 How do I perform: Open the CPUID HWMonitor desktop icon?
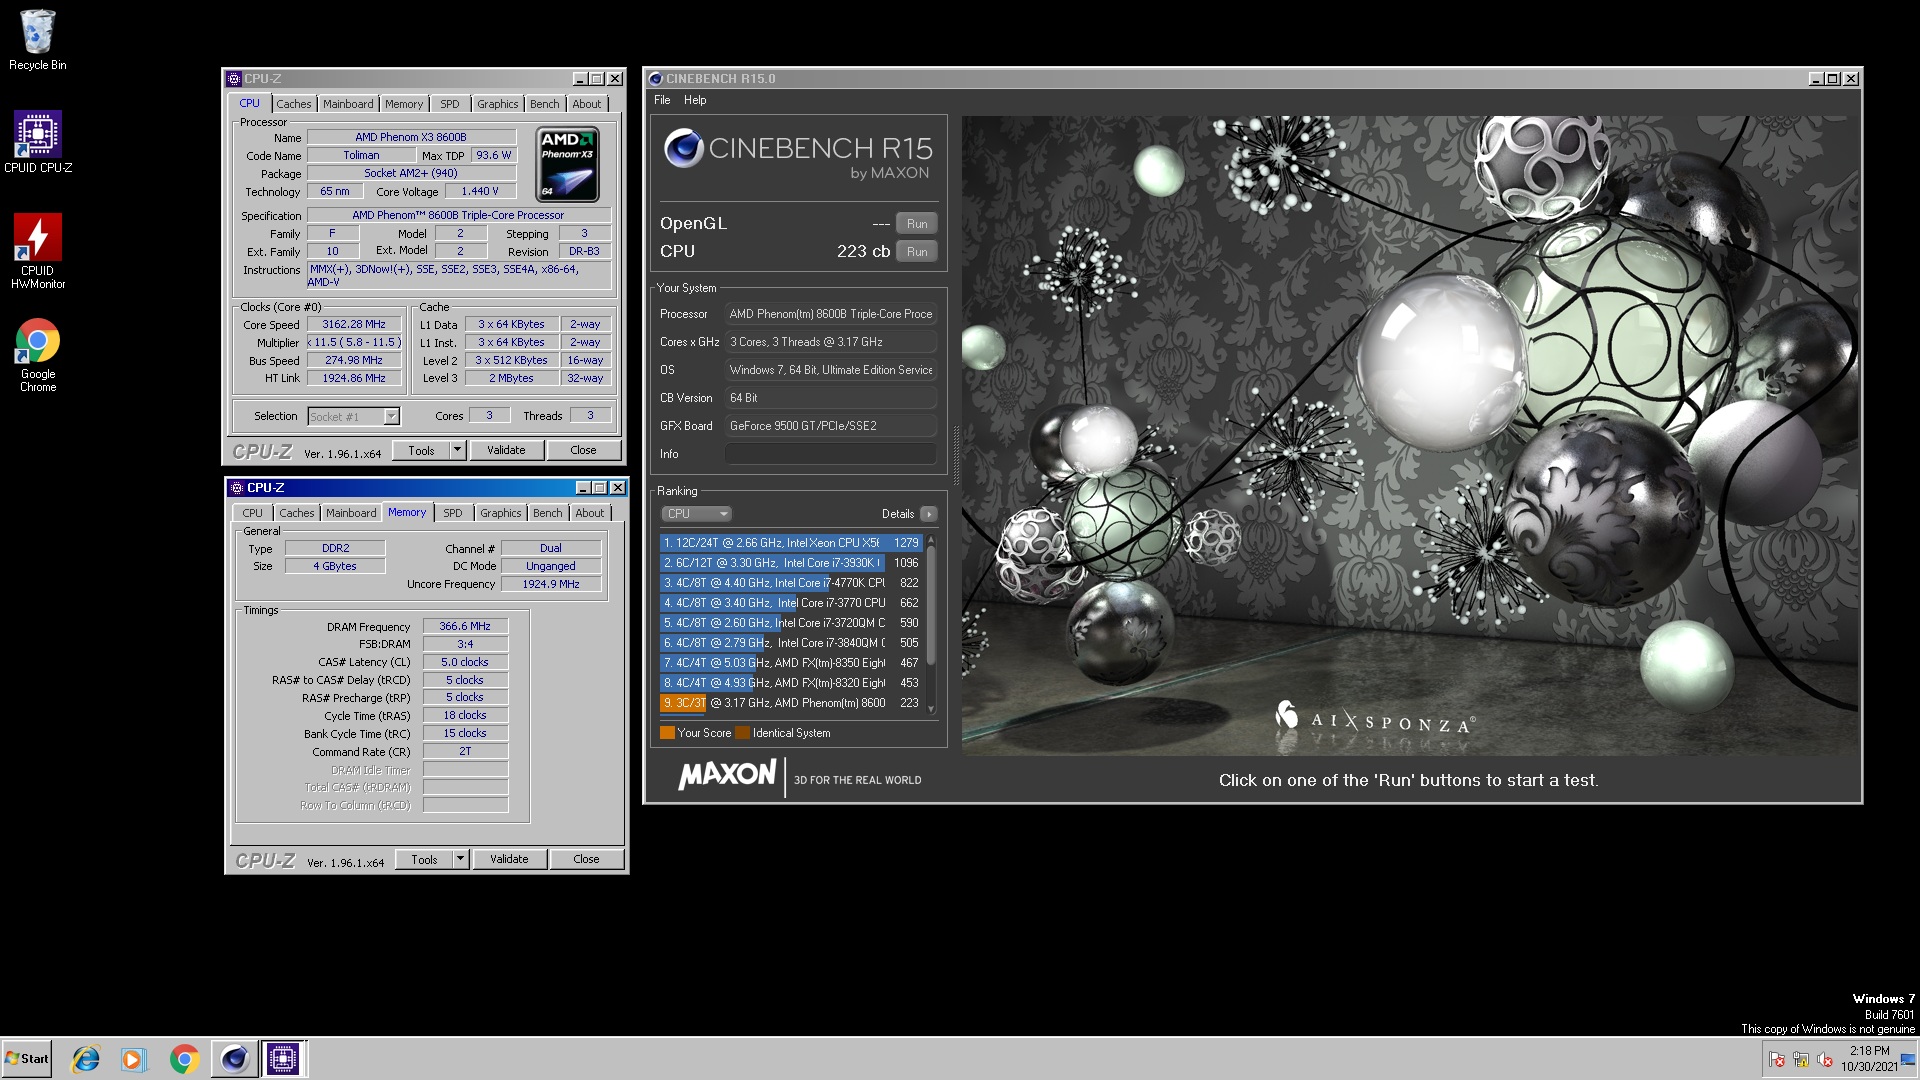tap(37, 251)
